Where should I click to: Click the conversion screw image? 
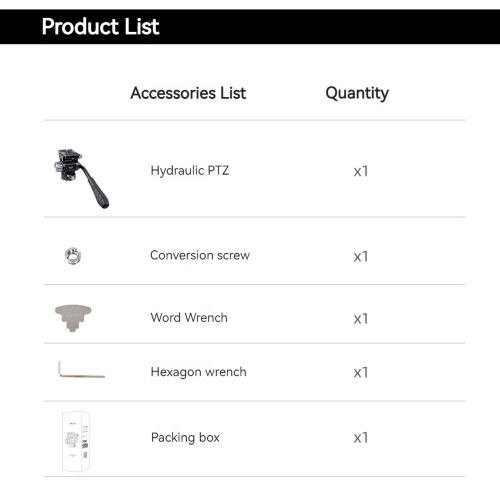pyautogui.click(x=73, y=256)
